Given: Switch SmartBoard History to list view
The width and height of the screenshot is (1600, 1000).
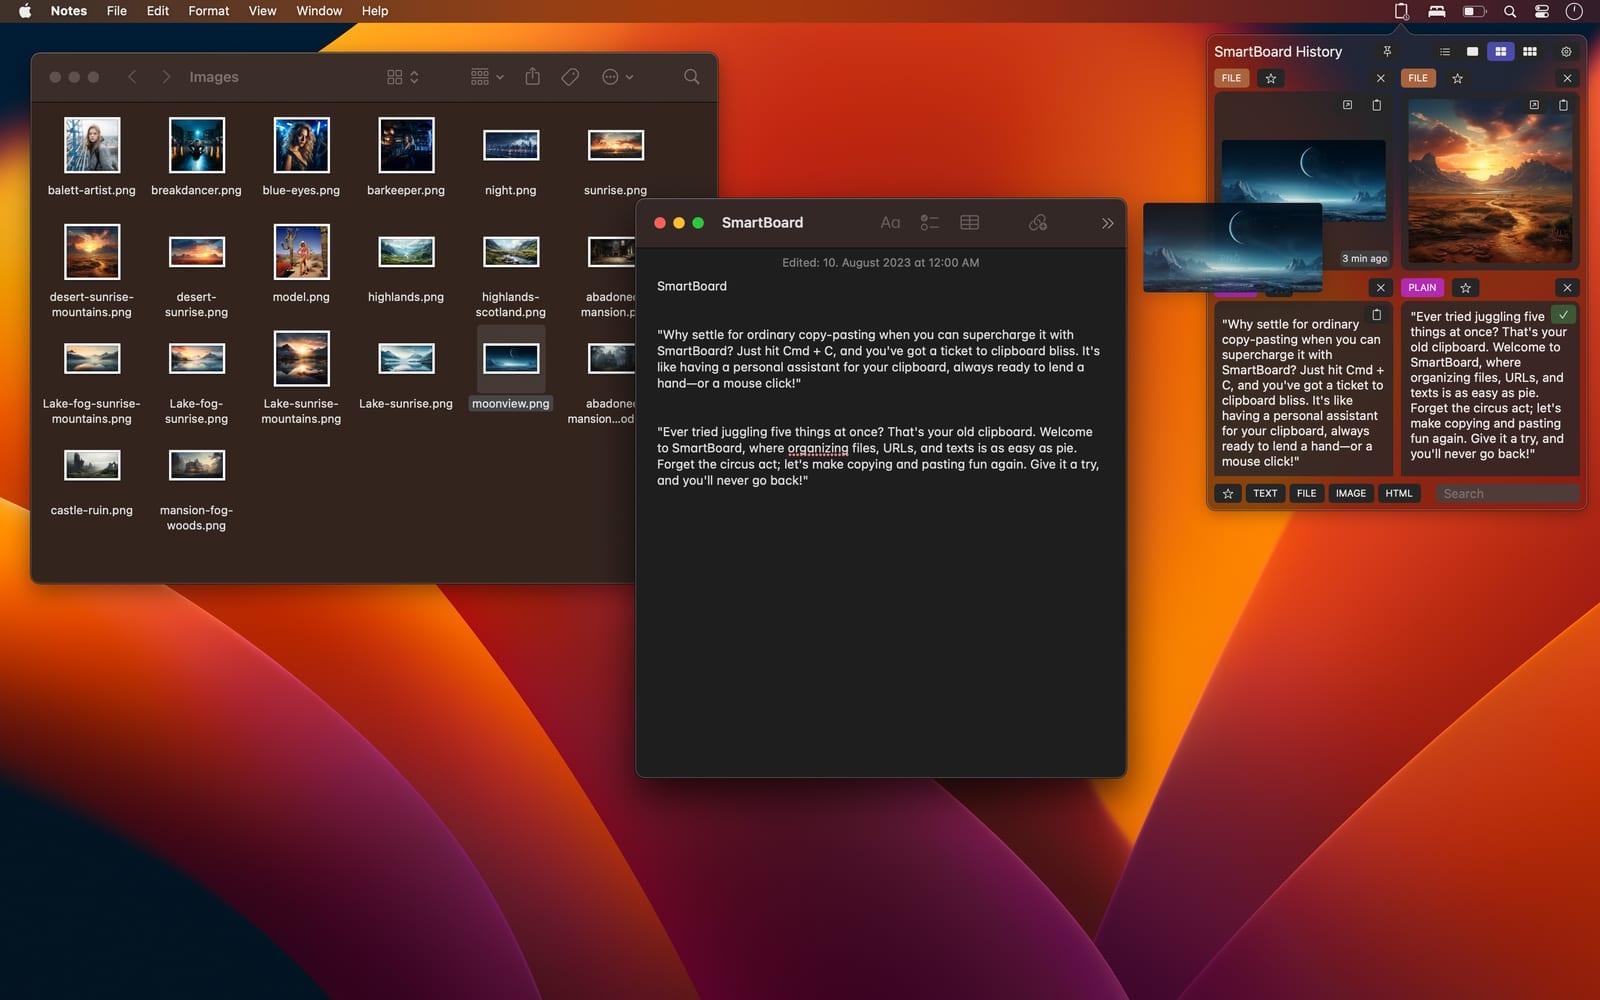Looking at the screenshot, I should tap(1444, 52).
